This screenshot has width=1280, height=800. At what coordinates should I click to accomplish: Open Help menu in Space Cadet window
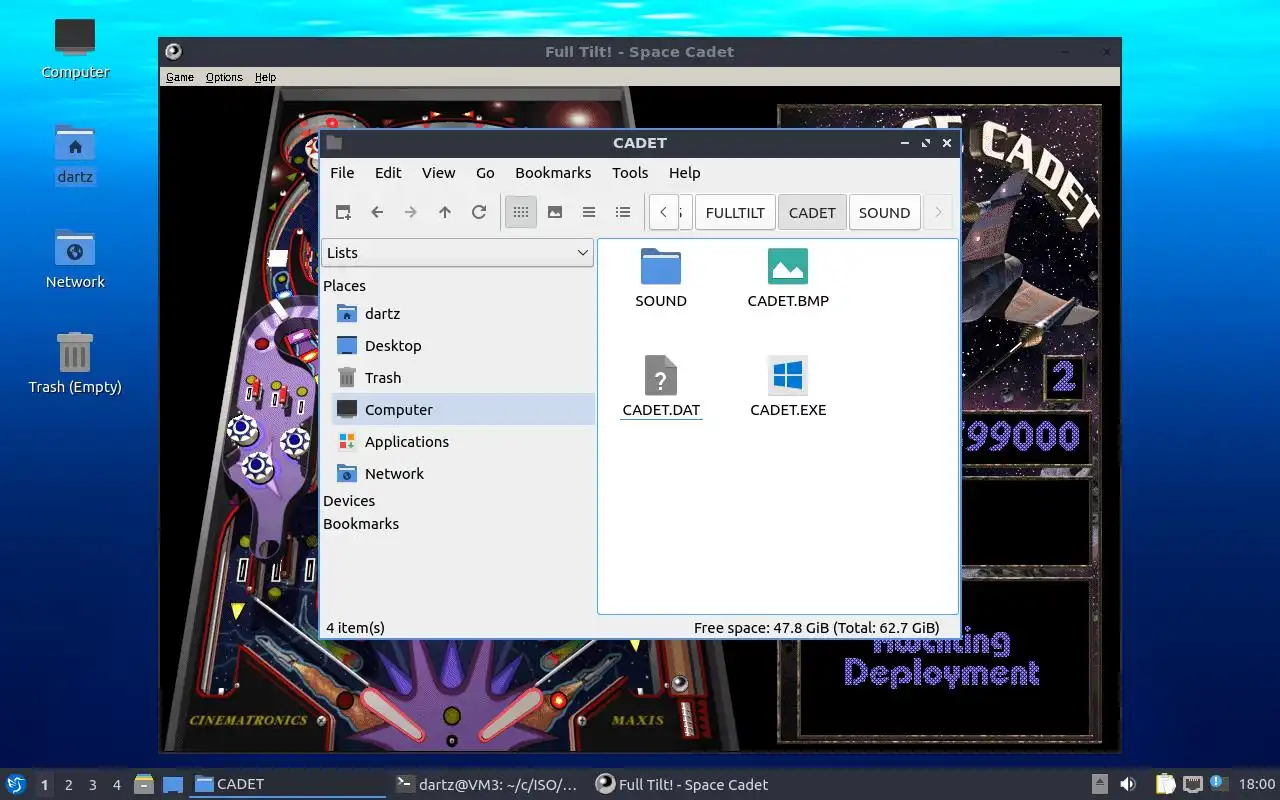[x=265, y=77]
